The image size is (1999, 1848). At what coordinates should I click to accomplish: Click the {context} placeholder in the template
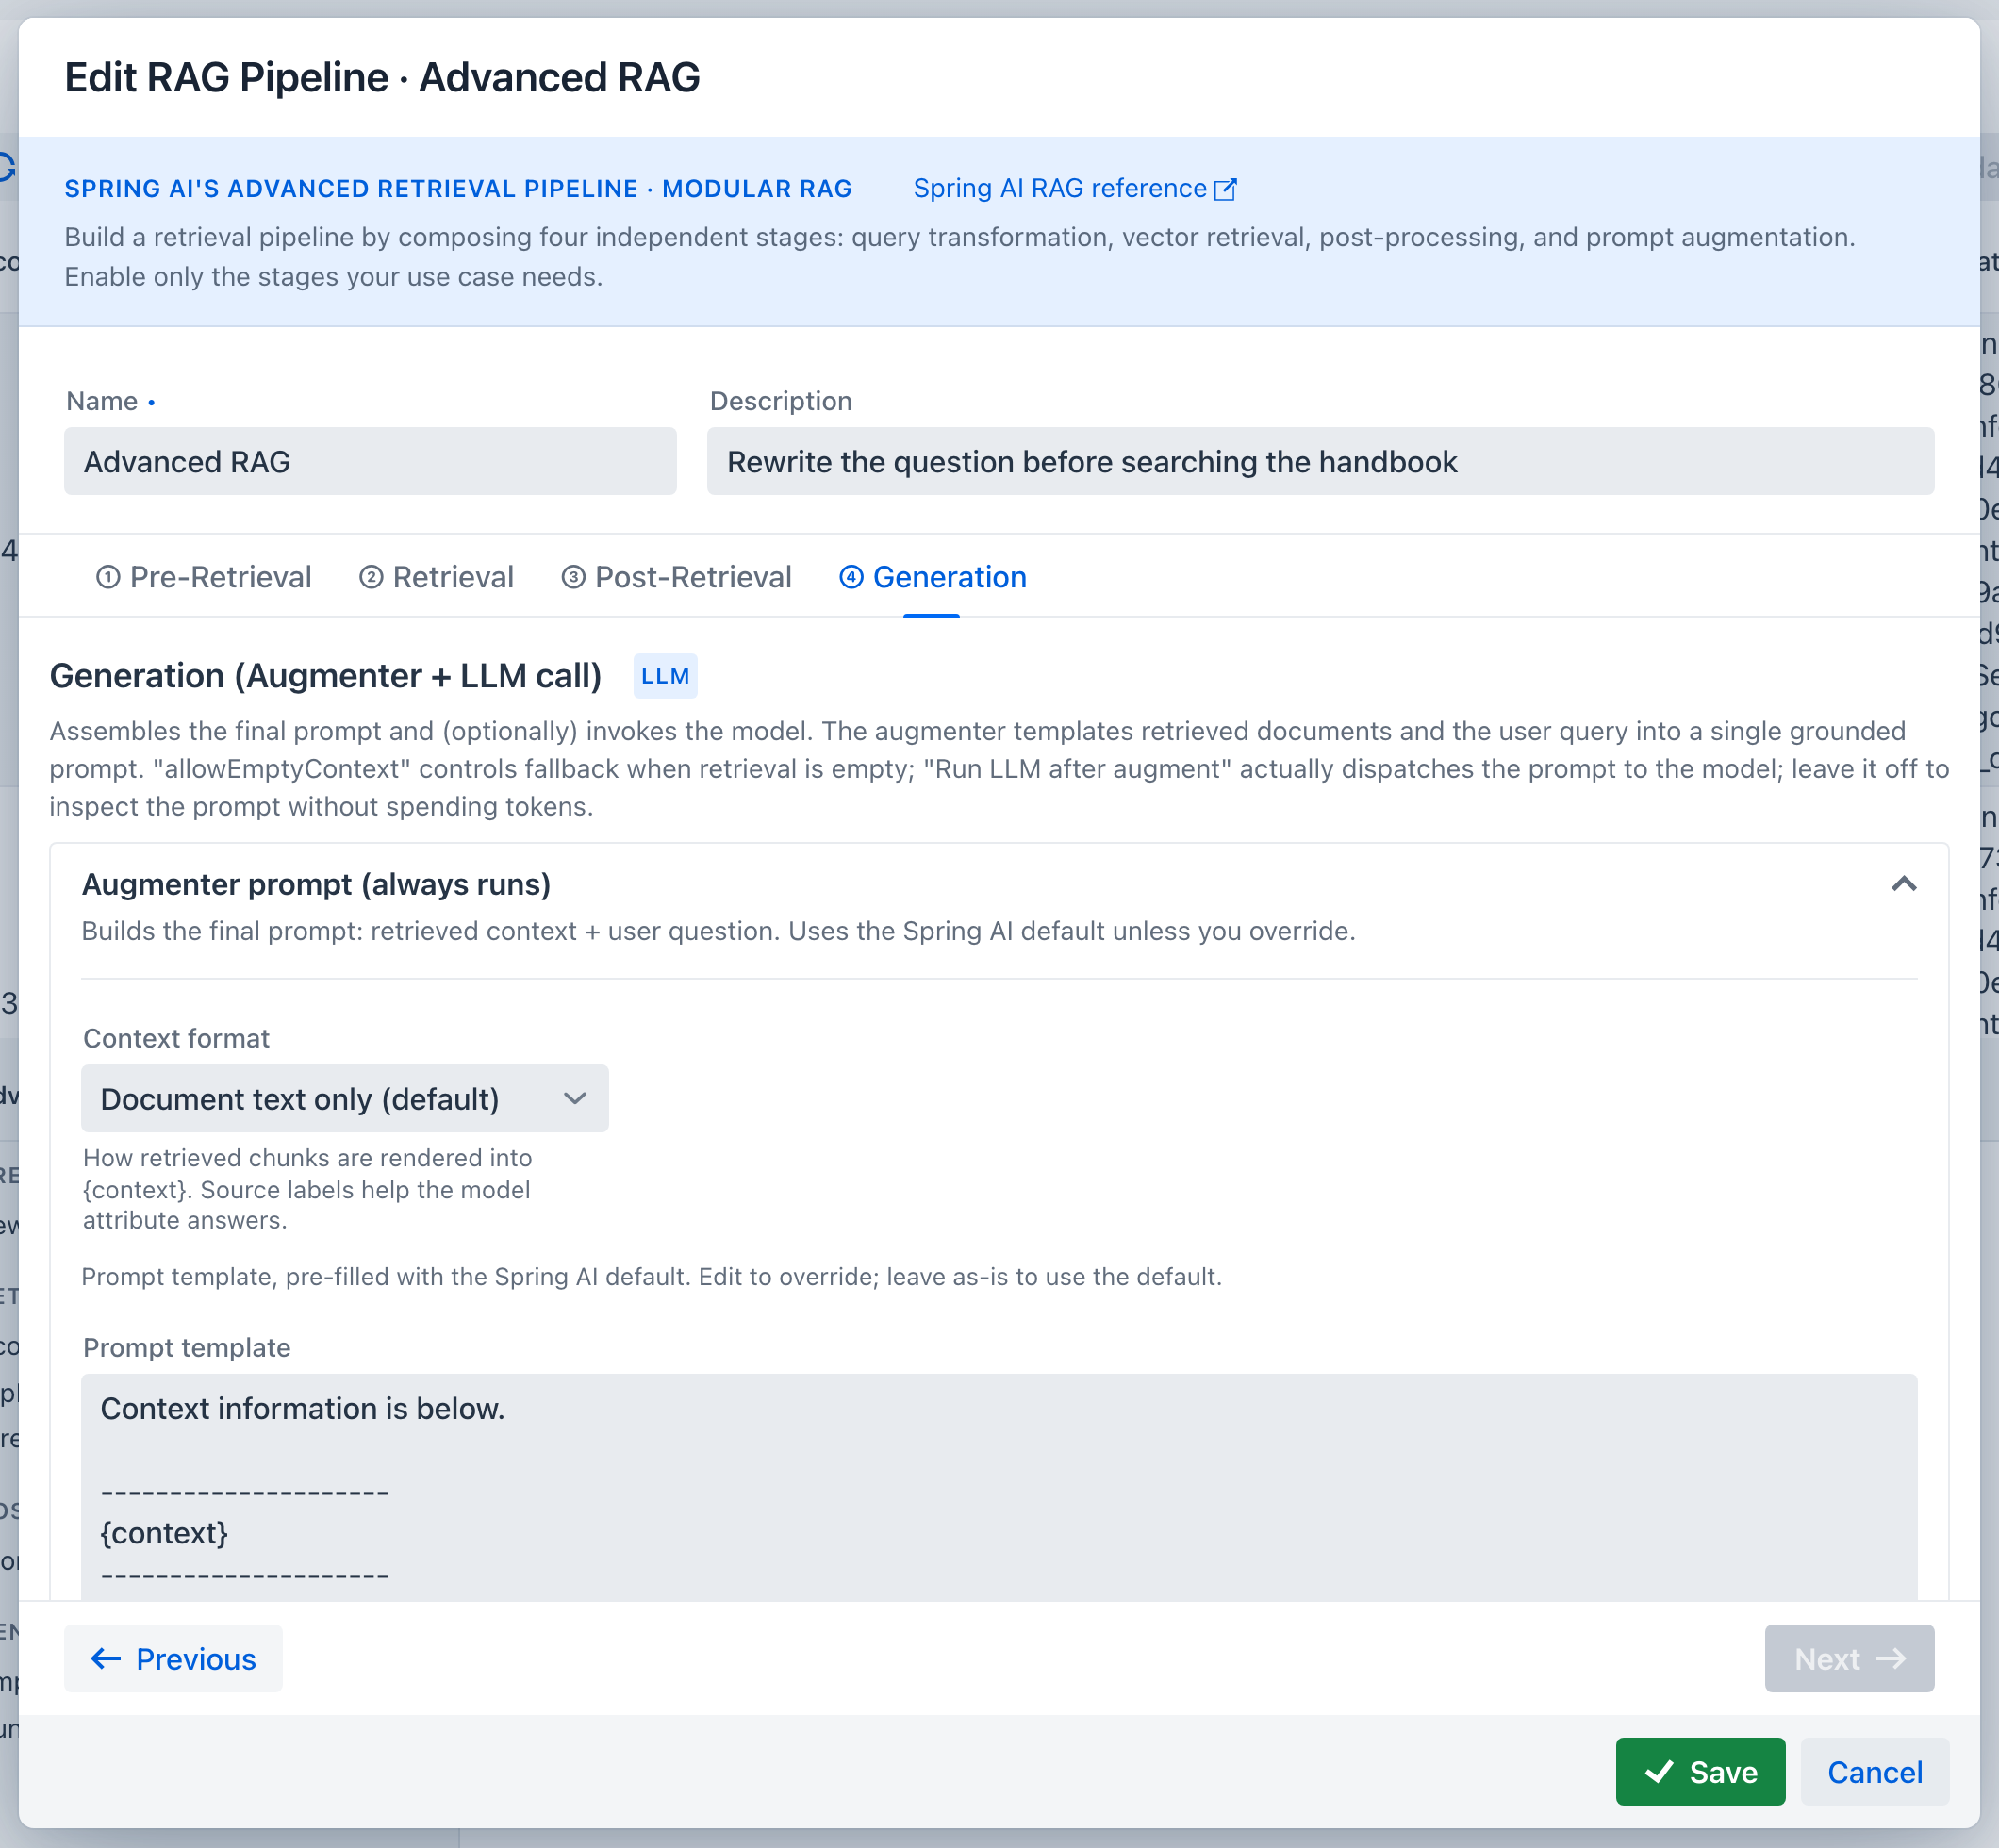[164, 1533]
